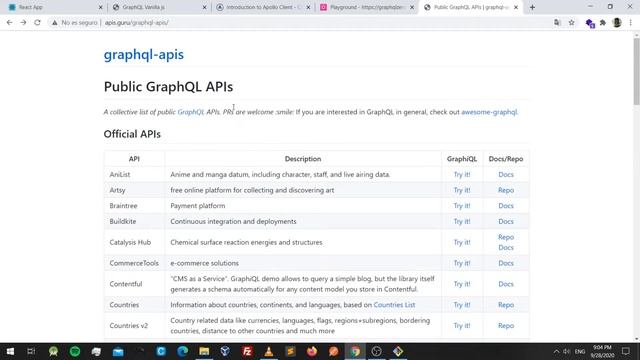Screen dimensions: 640x360
Task: Open File Explorer from the taskbar
Action: (204, 351)
